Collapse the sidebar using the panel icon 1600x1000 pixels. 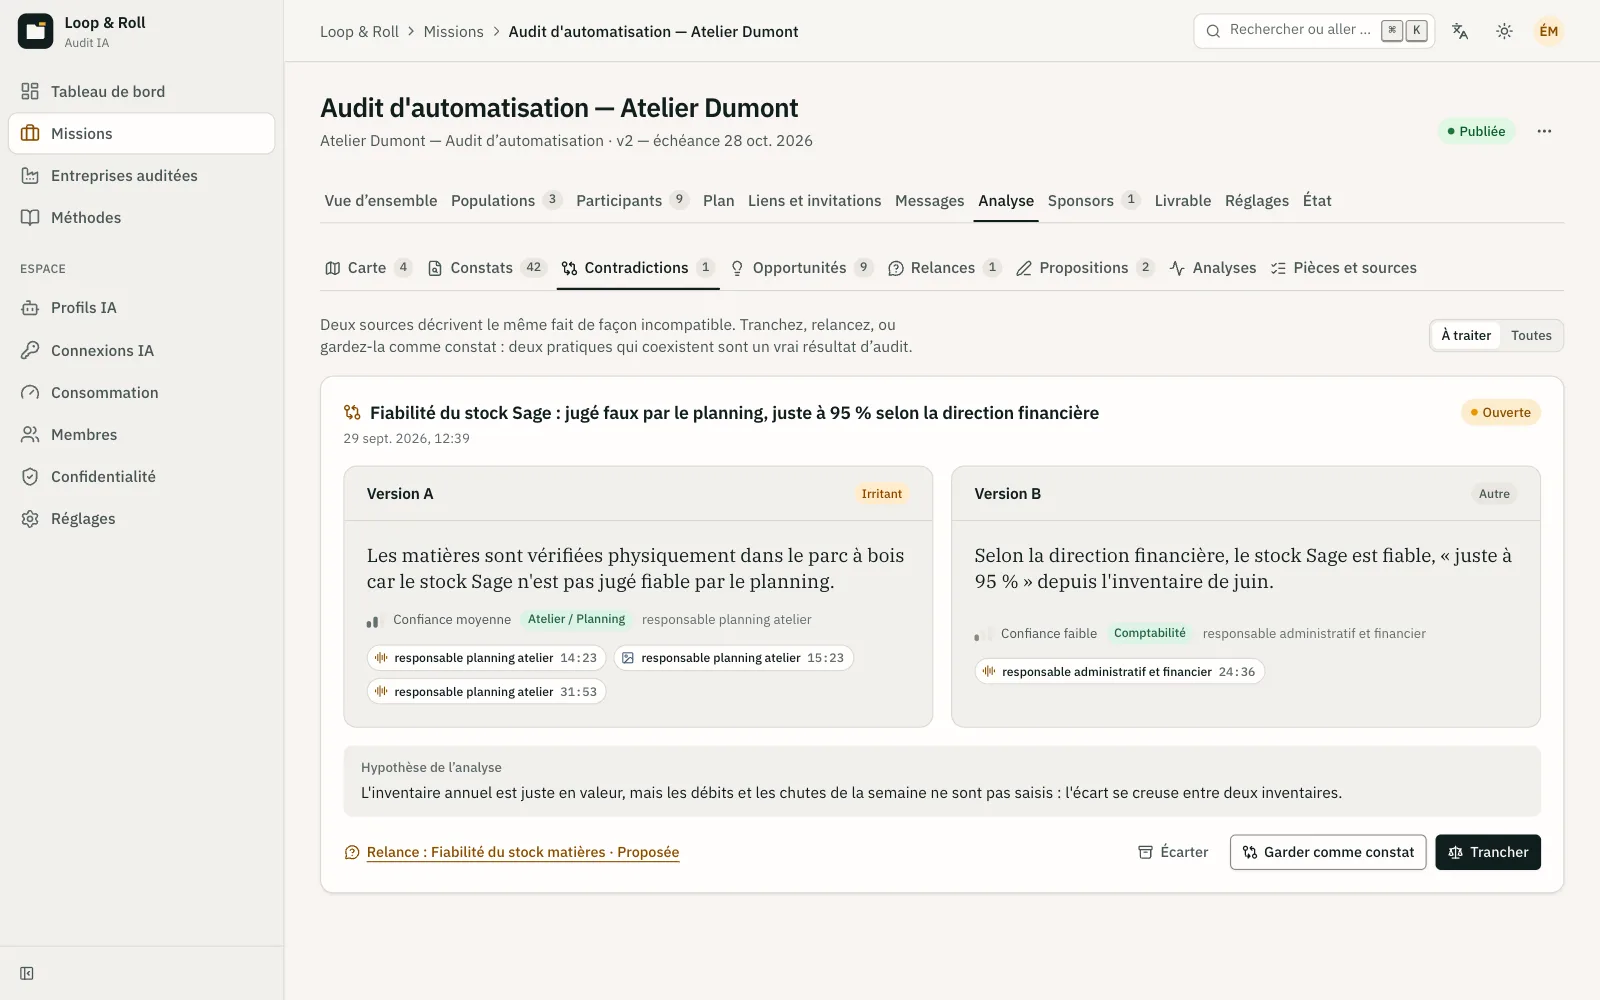point(27,973)
